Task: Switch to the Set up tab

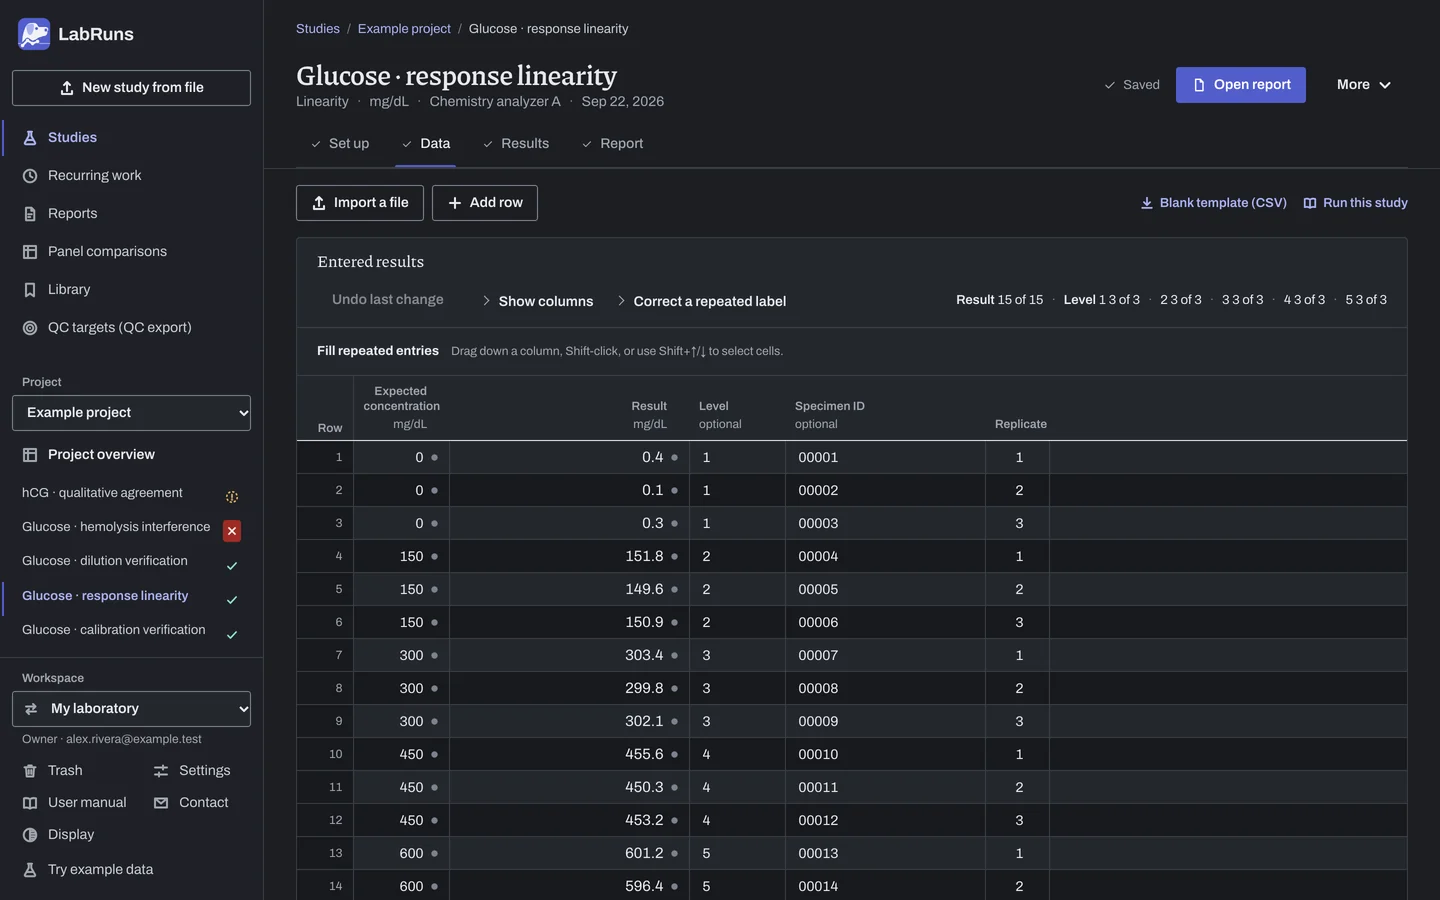Action: click(x=340, y=144)
